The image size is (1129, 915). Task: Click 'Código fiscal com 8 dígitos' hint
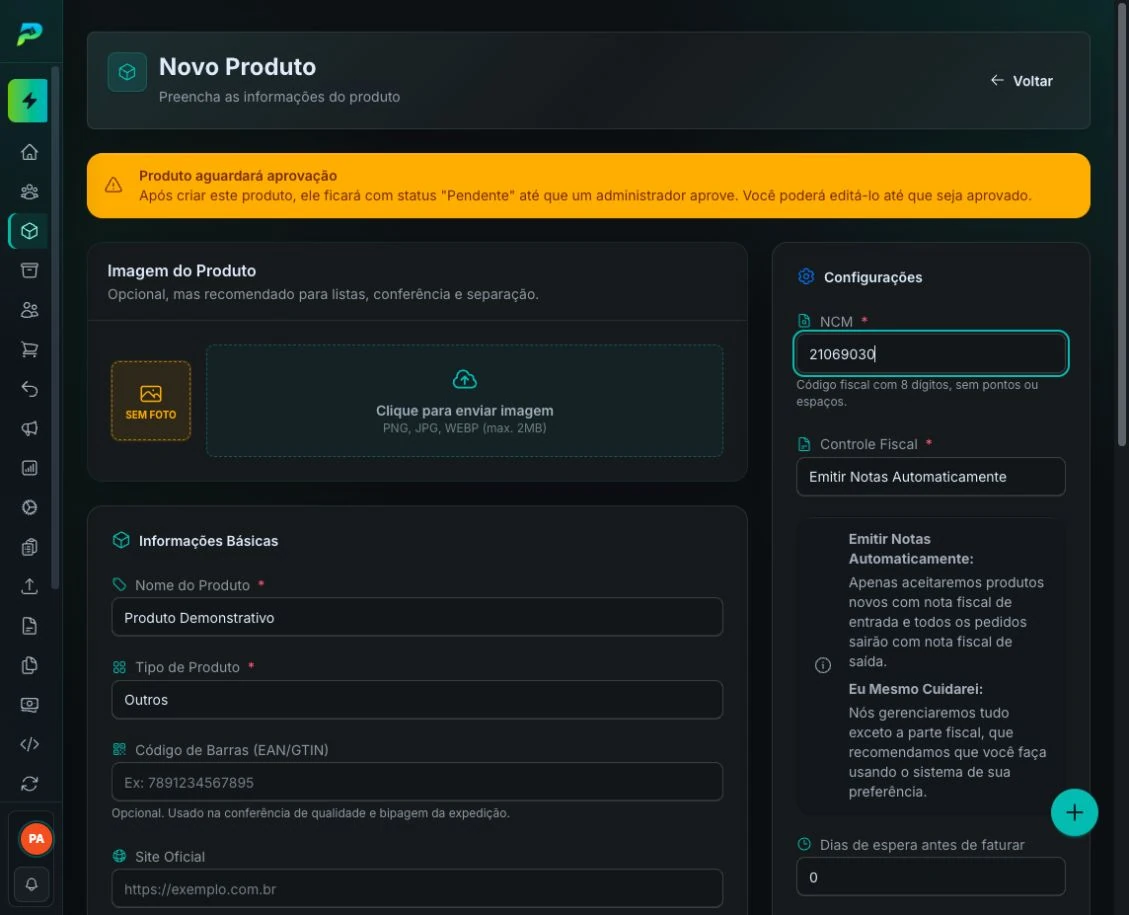917,392
